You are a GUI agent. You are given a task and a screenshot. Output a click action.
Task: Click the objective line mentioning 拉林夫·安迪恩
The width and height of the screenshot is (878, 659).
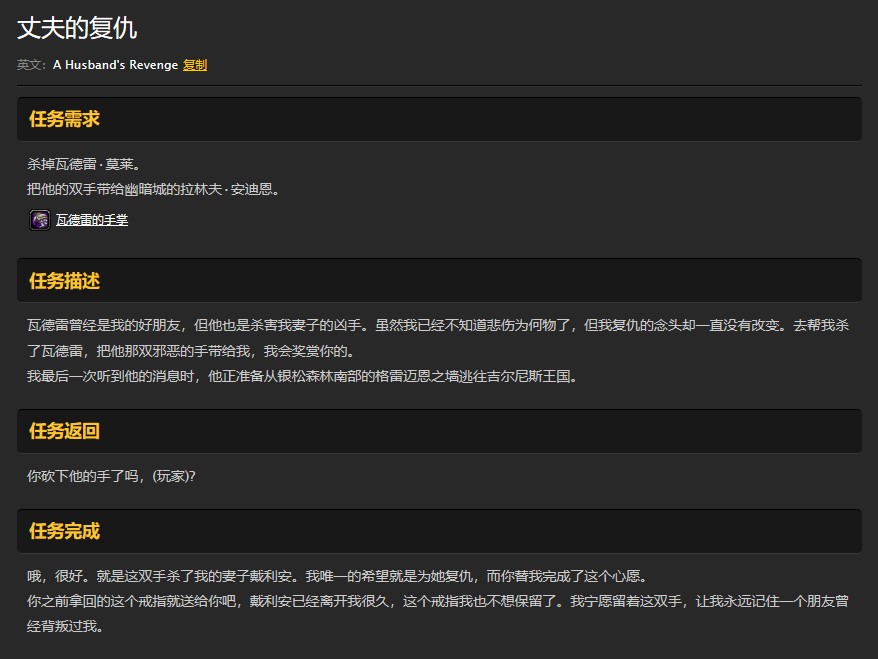[153, 189]
